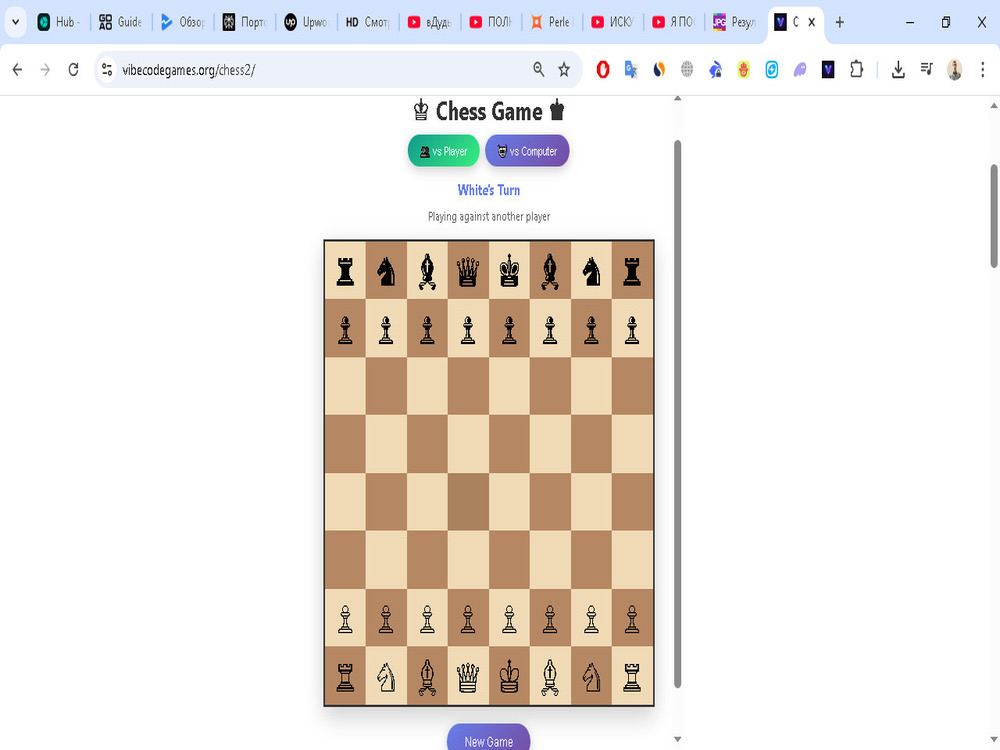Select the black queen piece

[x=468, y=270]
